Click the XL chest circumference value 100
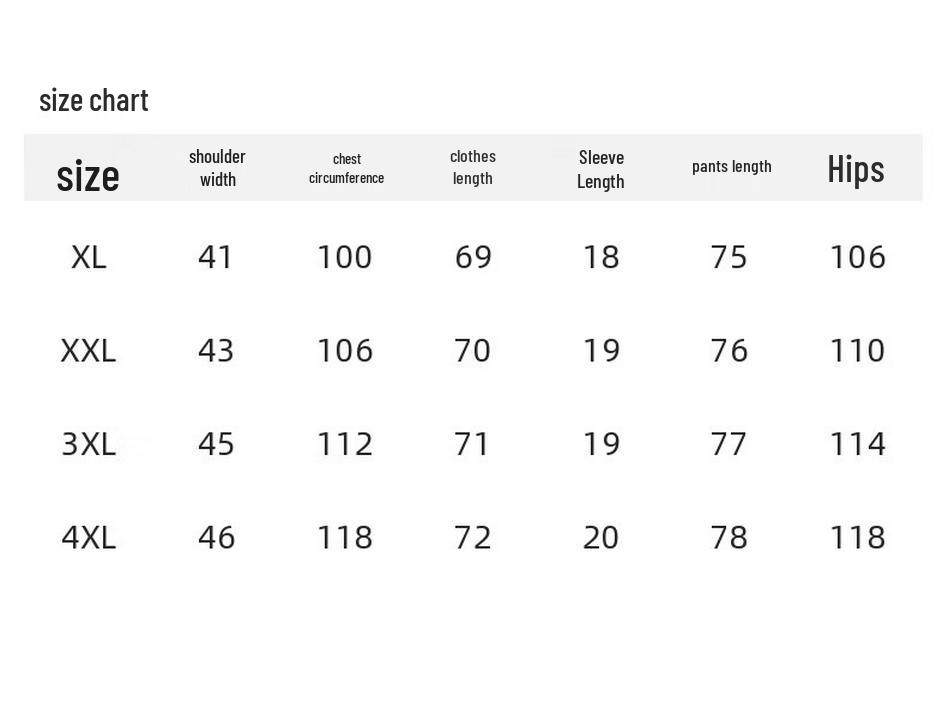Screen dimensions: 947x711 click(345, 257)
